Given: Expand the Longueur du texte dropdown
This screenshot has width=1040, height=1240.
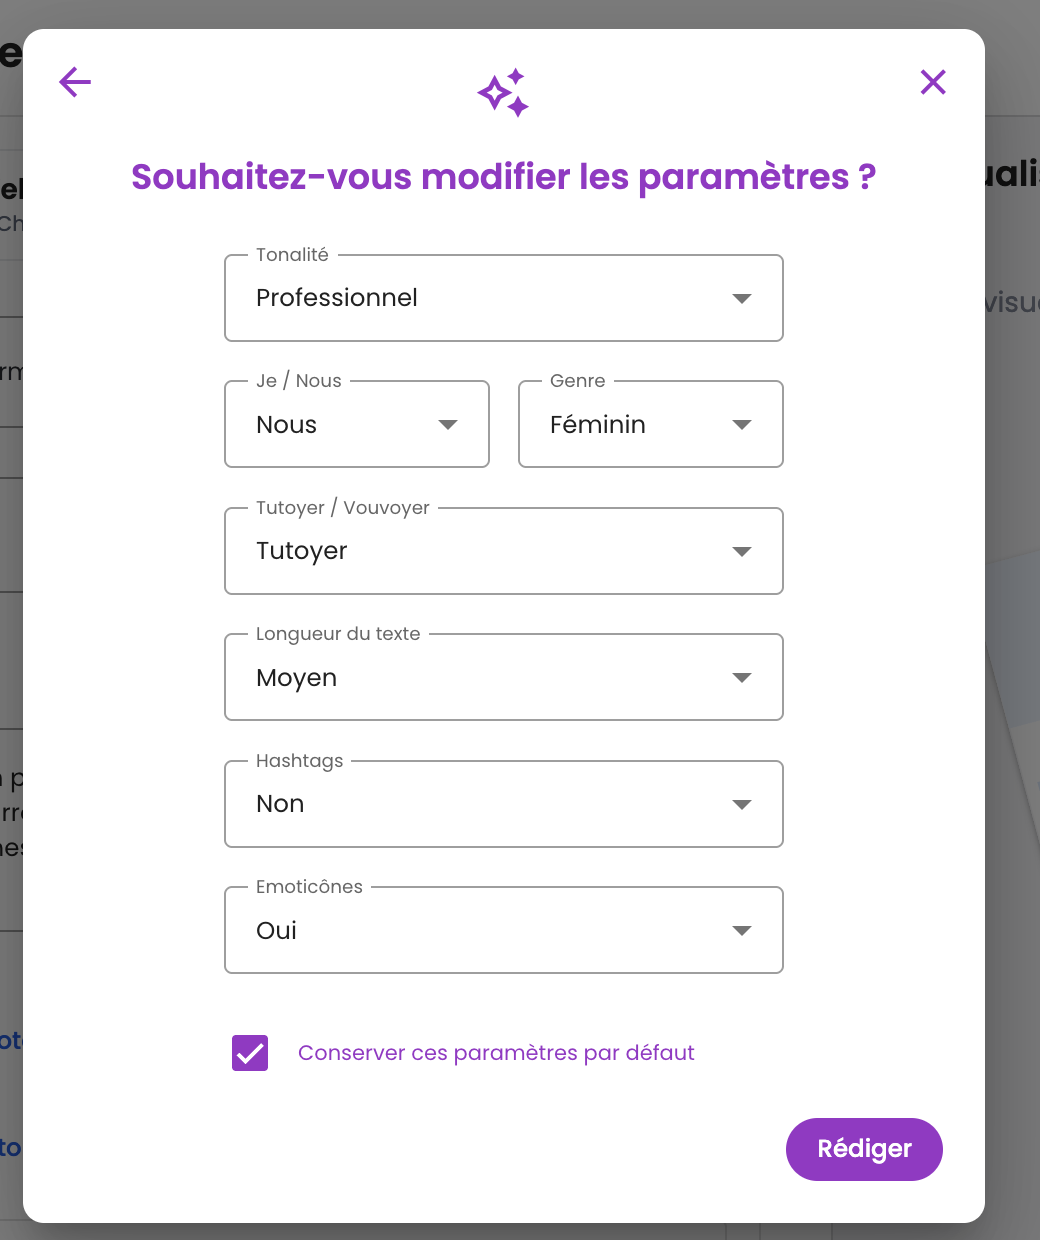Looking at the screenshot, I should [x=503, y=677].
